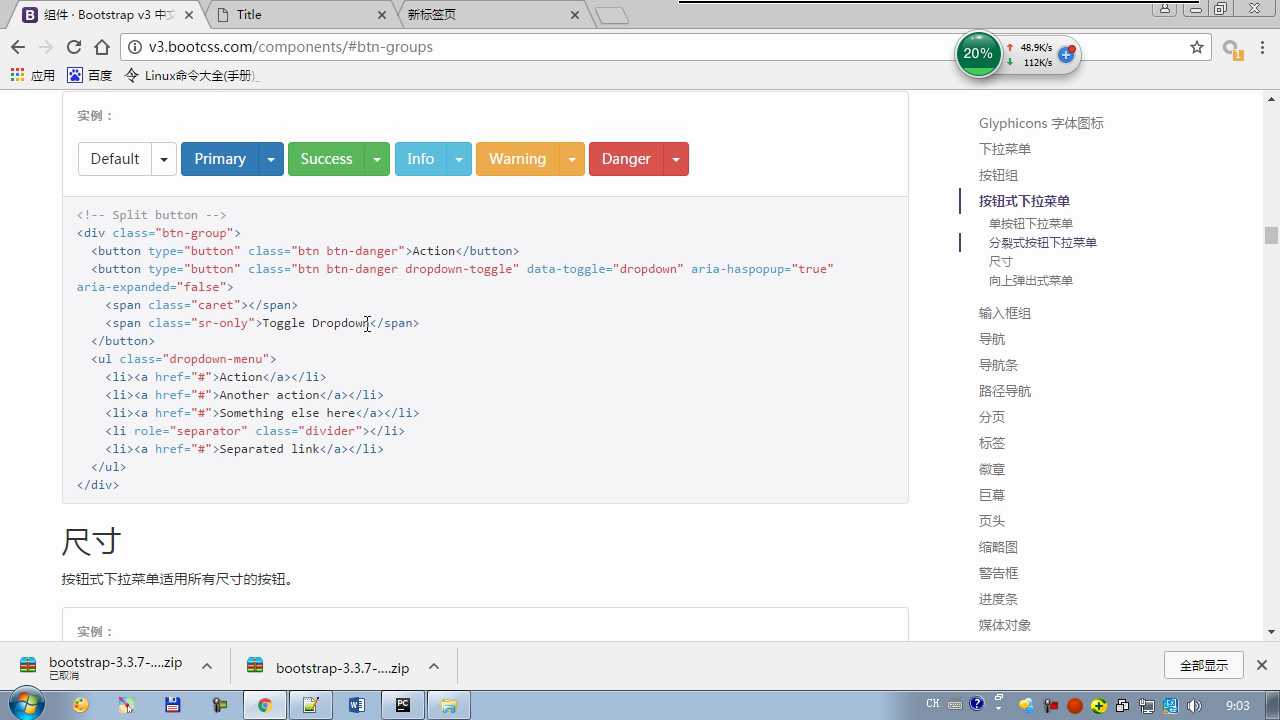1280x720 pixels.
Task: Click the blue plus icon on speed widget
Action: (1066, 54)
